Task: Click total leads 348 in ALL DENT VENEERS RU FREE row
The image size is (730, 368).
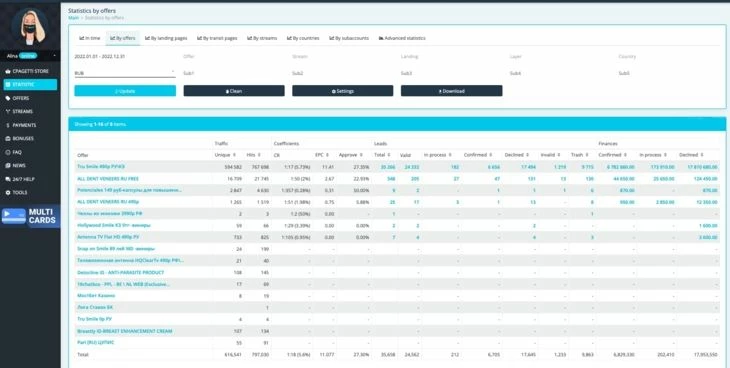Action: point(391,179)
